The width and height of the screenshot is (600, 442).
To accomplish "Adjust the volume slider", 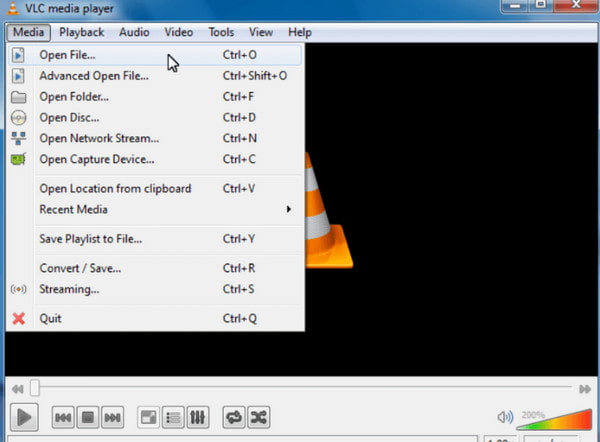I will pyautogui.click(x=554, y=420).
